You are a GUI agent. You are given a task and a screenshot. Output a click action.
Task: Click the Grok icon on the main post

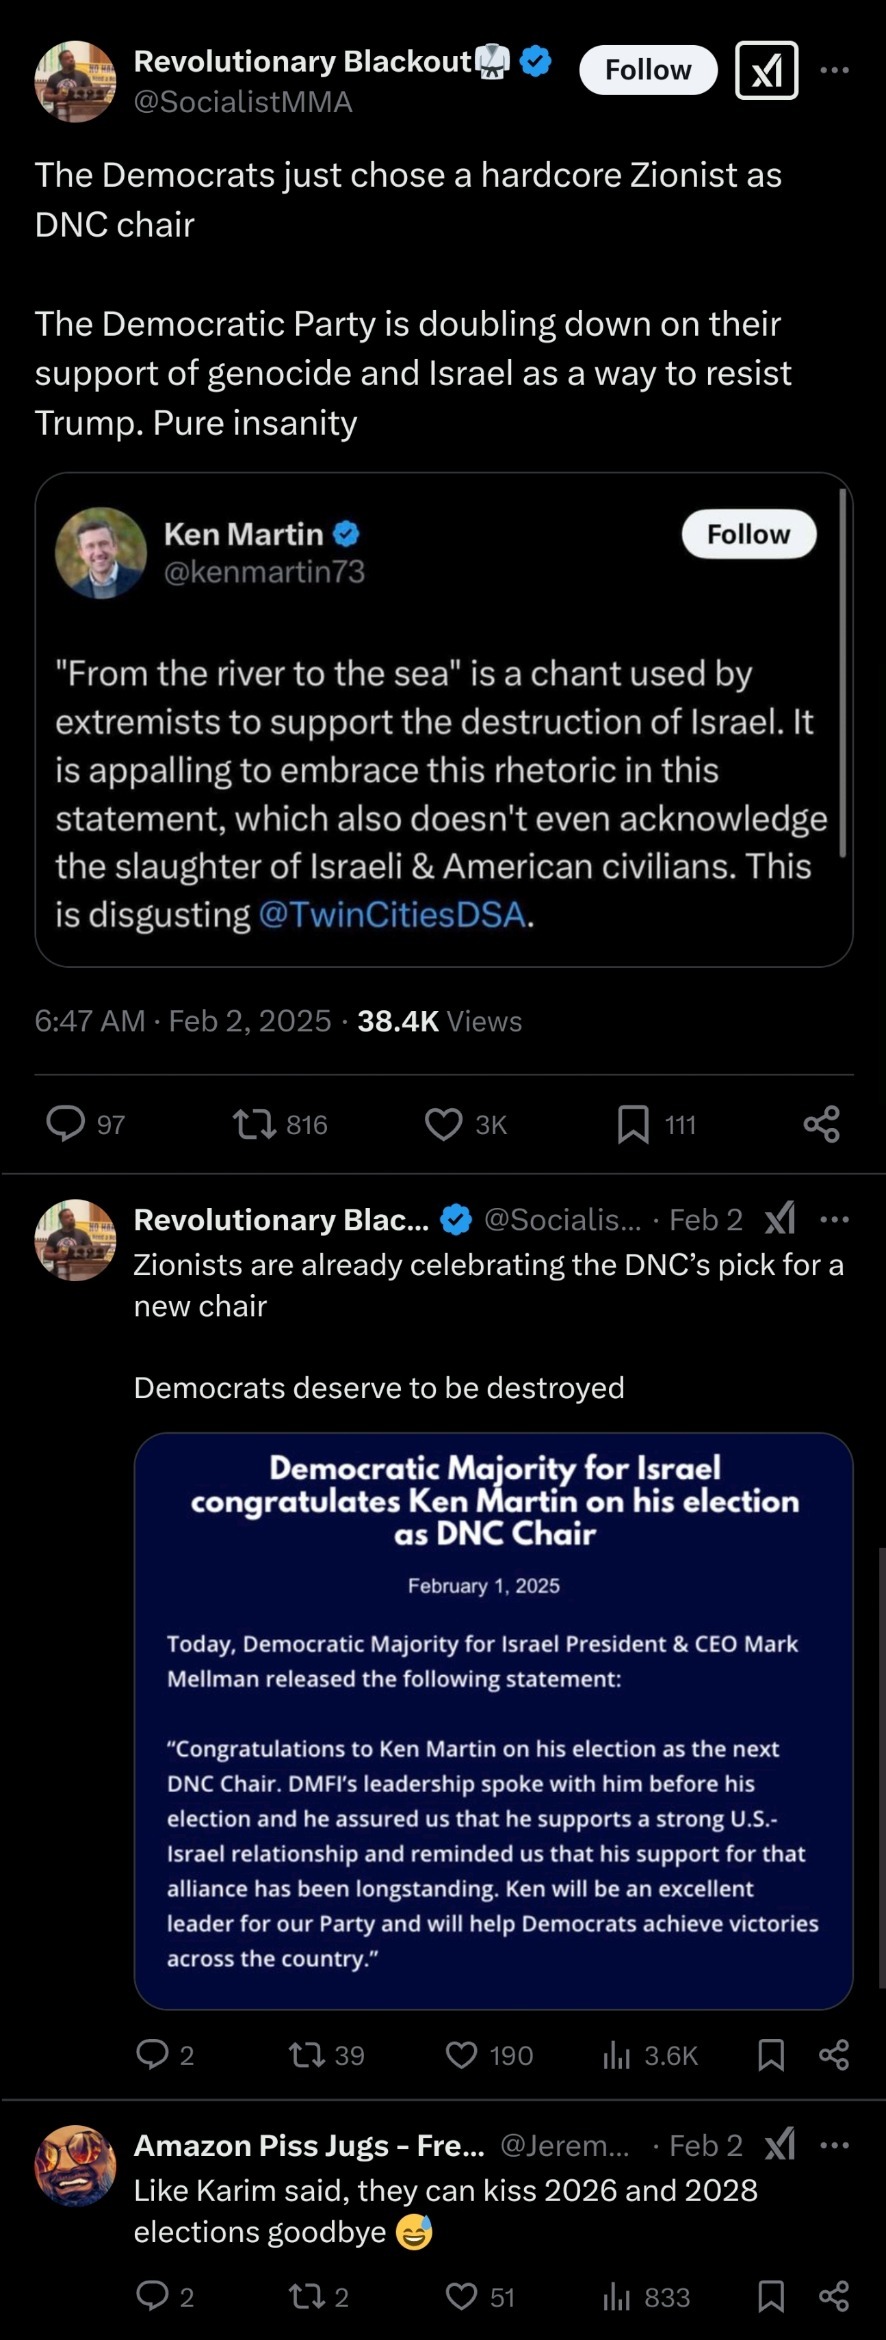[766, 70]
